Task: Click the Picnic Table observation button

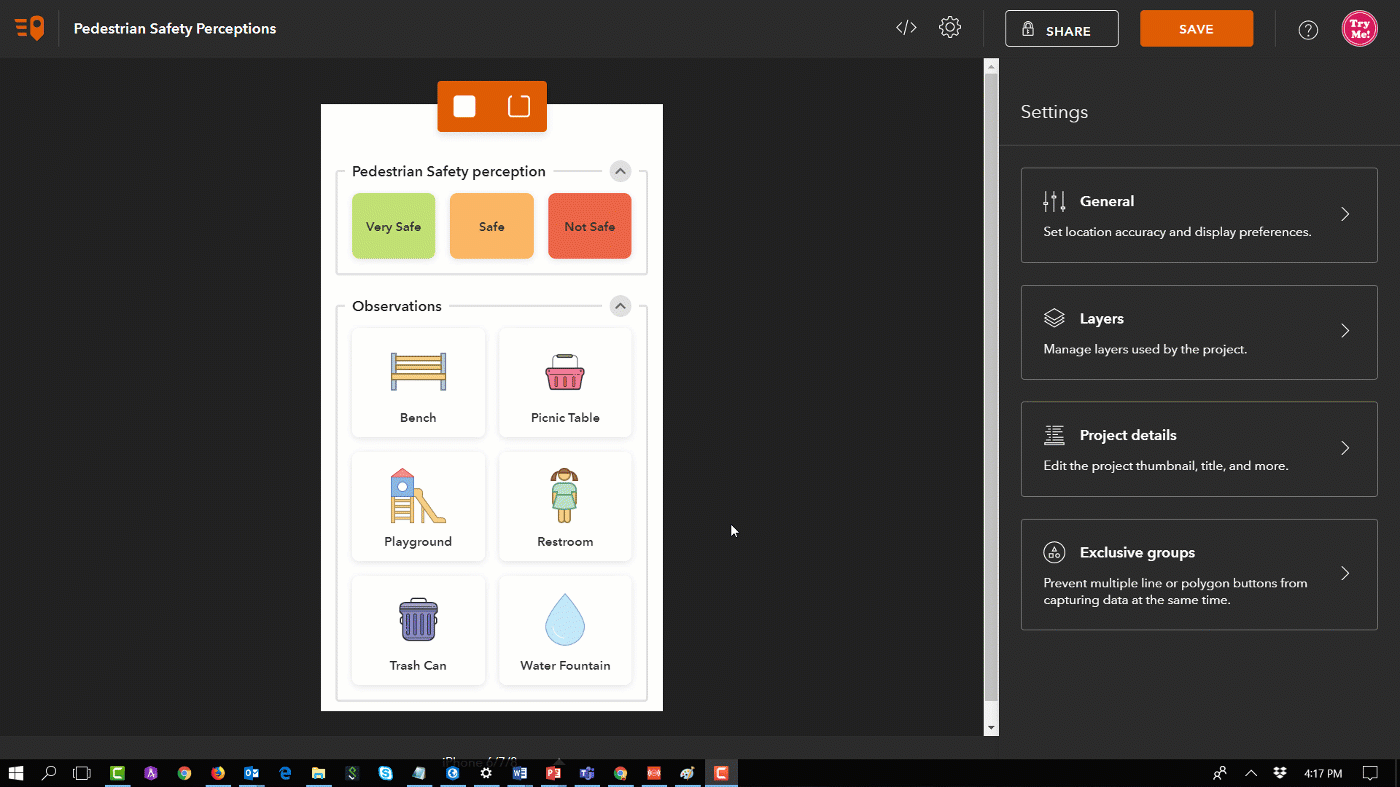Action: pyautogui.click(x=565, y=382)
